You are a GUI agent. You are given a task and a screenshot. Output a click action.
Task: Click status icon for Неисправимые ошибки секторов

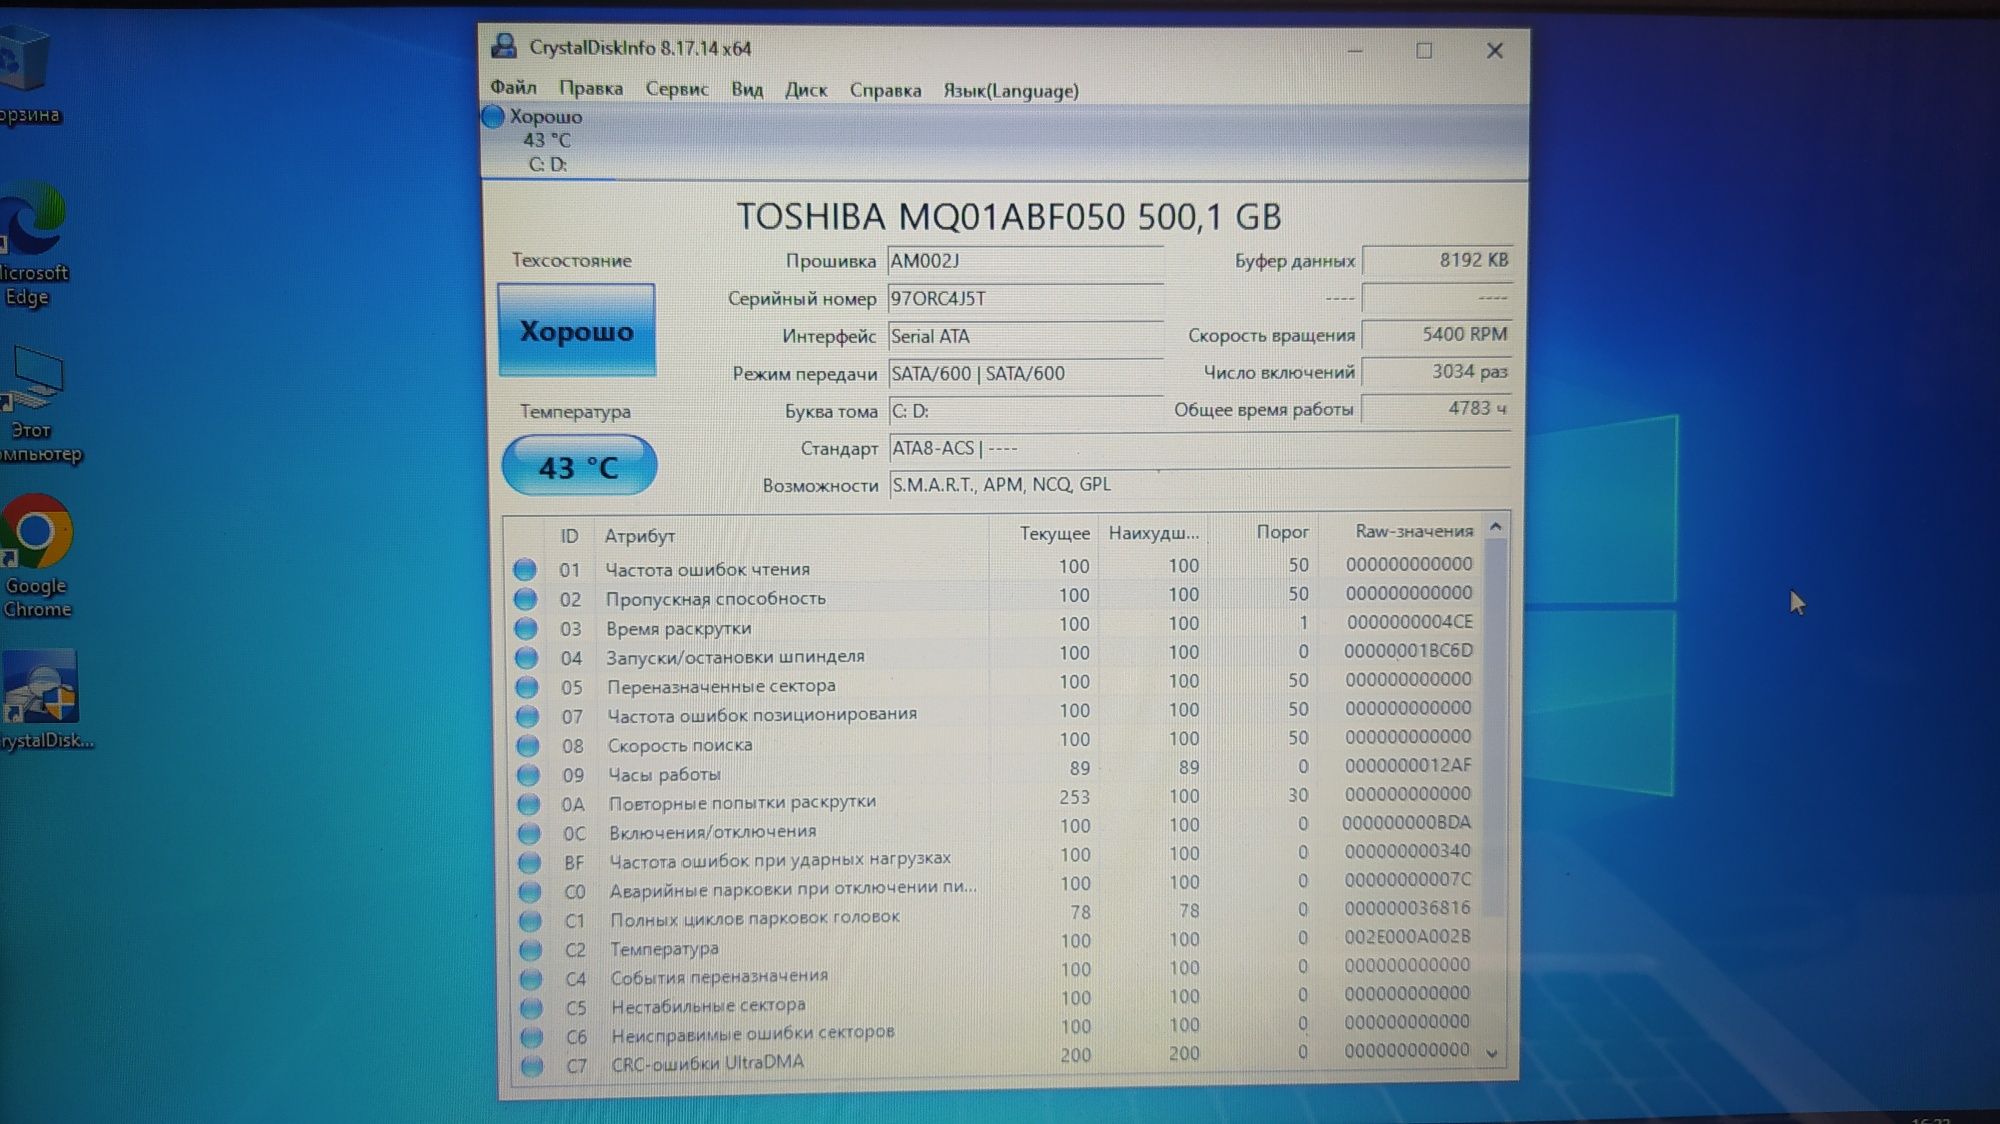point(532,1037)
